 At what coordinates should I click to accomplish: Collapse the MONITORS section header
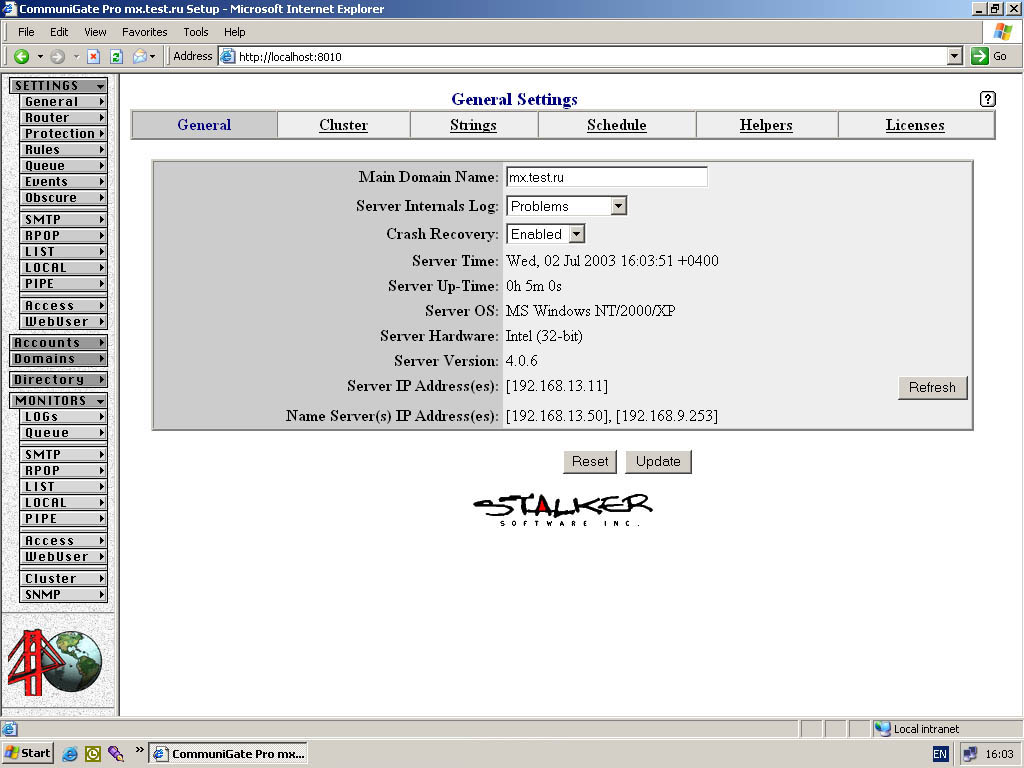59,400
